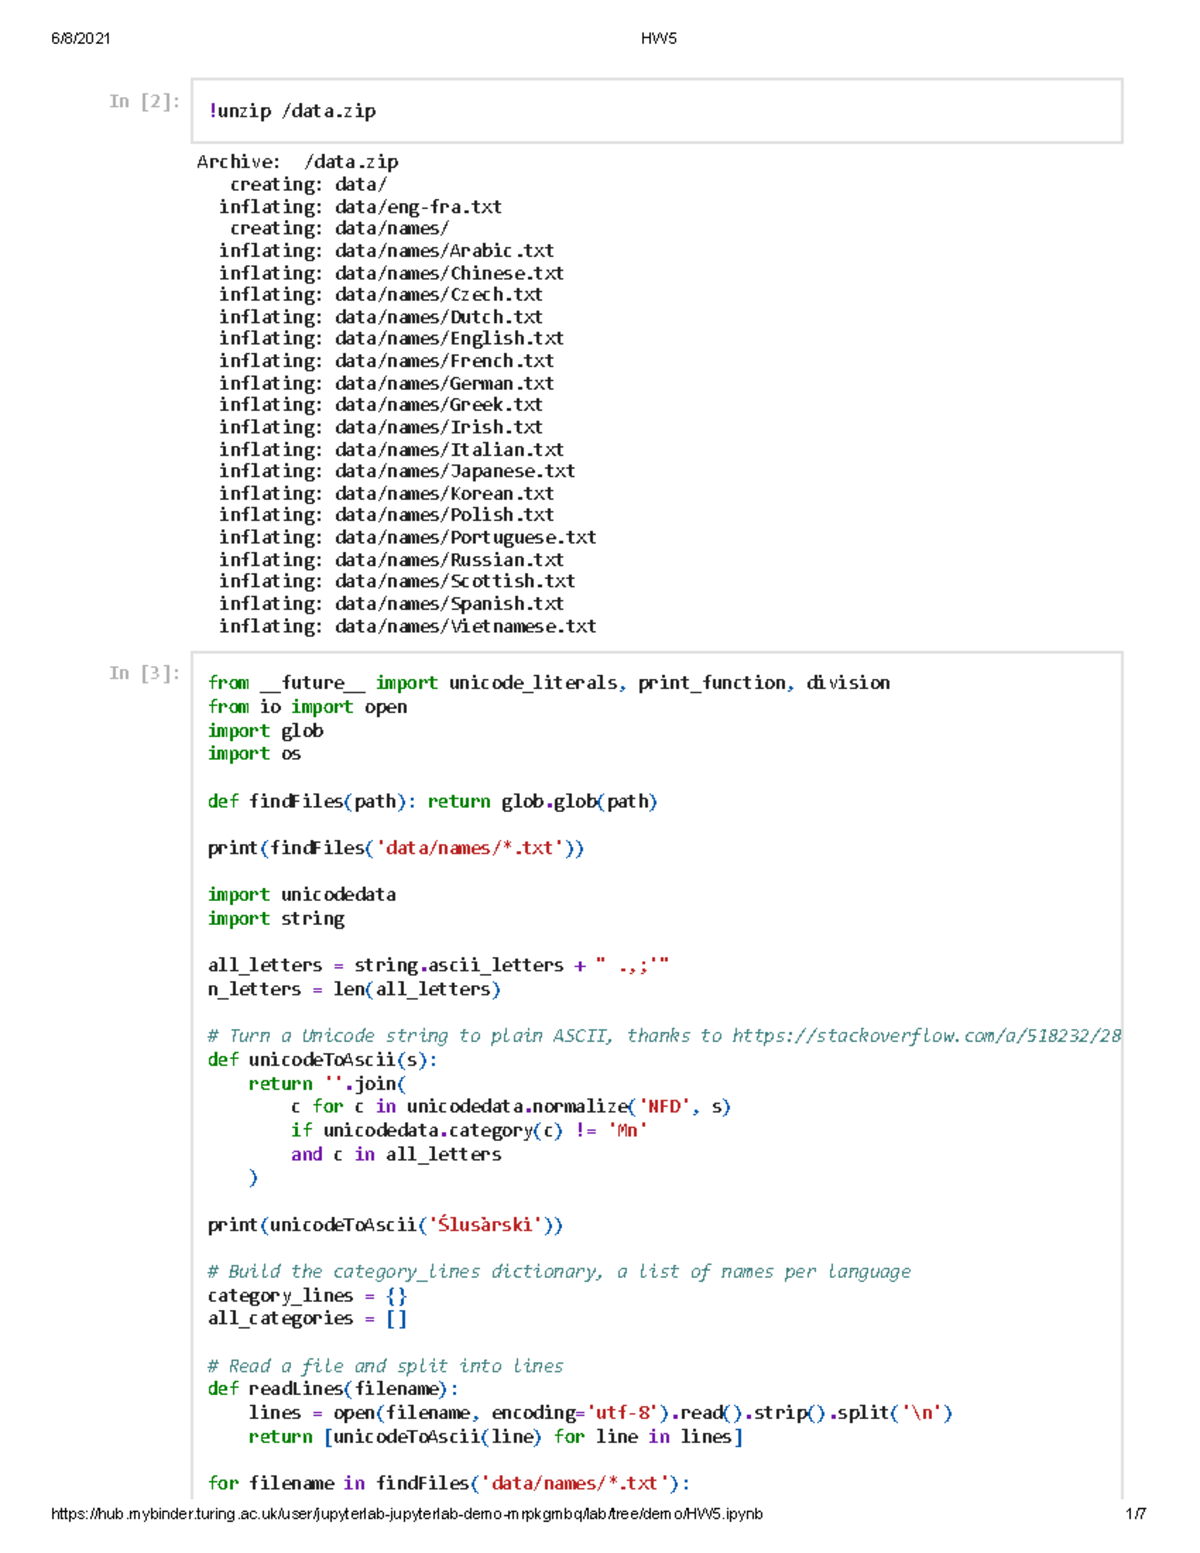Select the from io import open line
Image resolution: width=1200 pixels, height=1553 pixels.
tap(308, 706)
